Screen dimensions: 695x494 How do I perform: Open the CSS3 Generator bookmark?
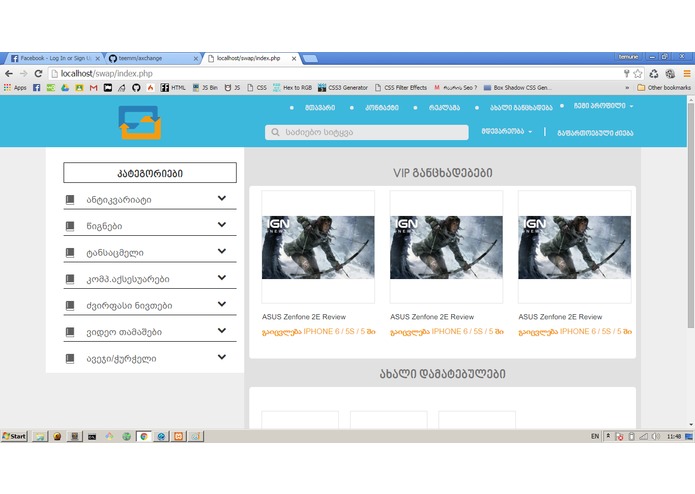(343, 88)
